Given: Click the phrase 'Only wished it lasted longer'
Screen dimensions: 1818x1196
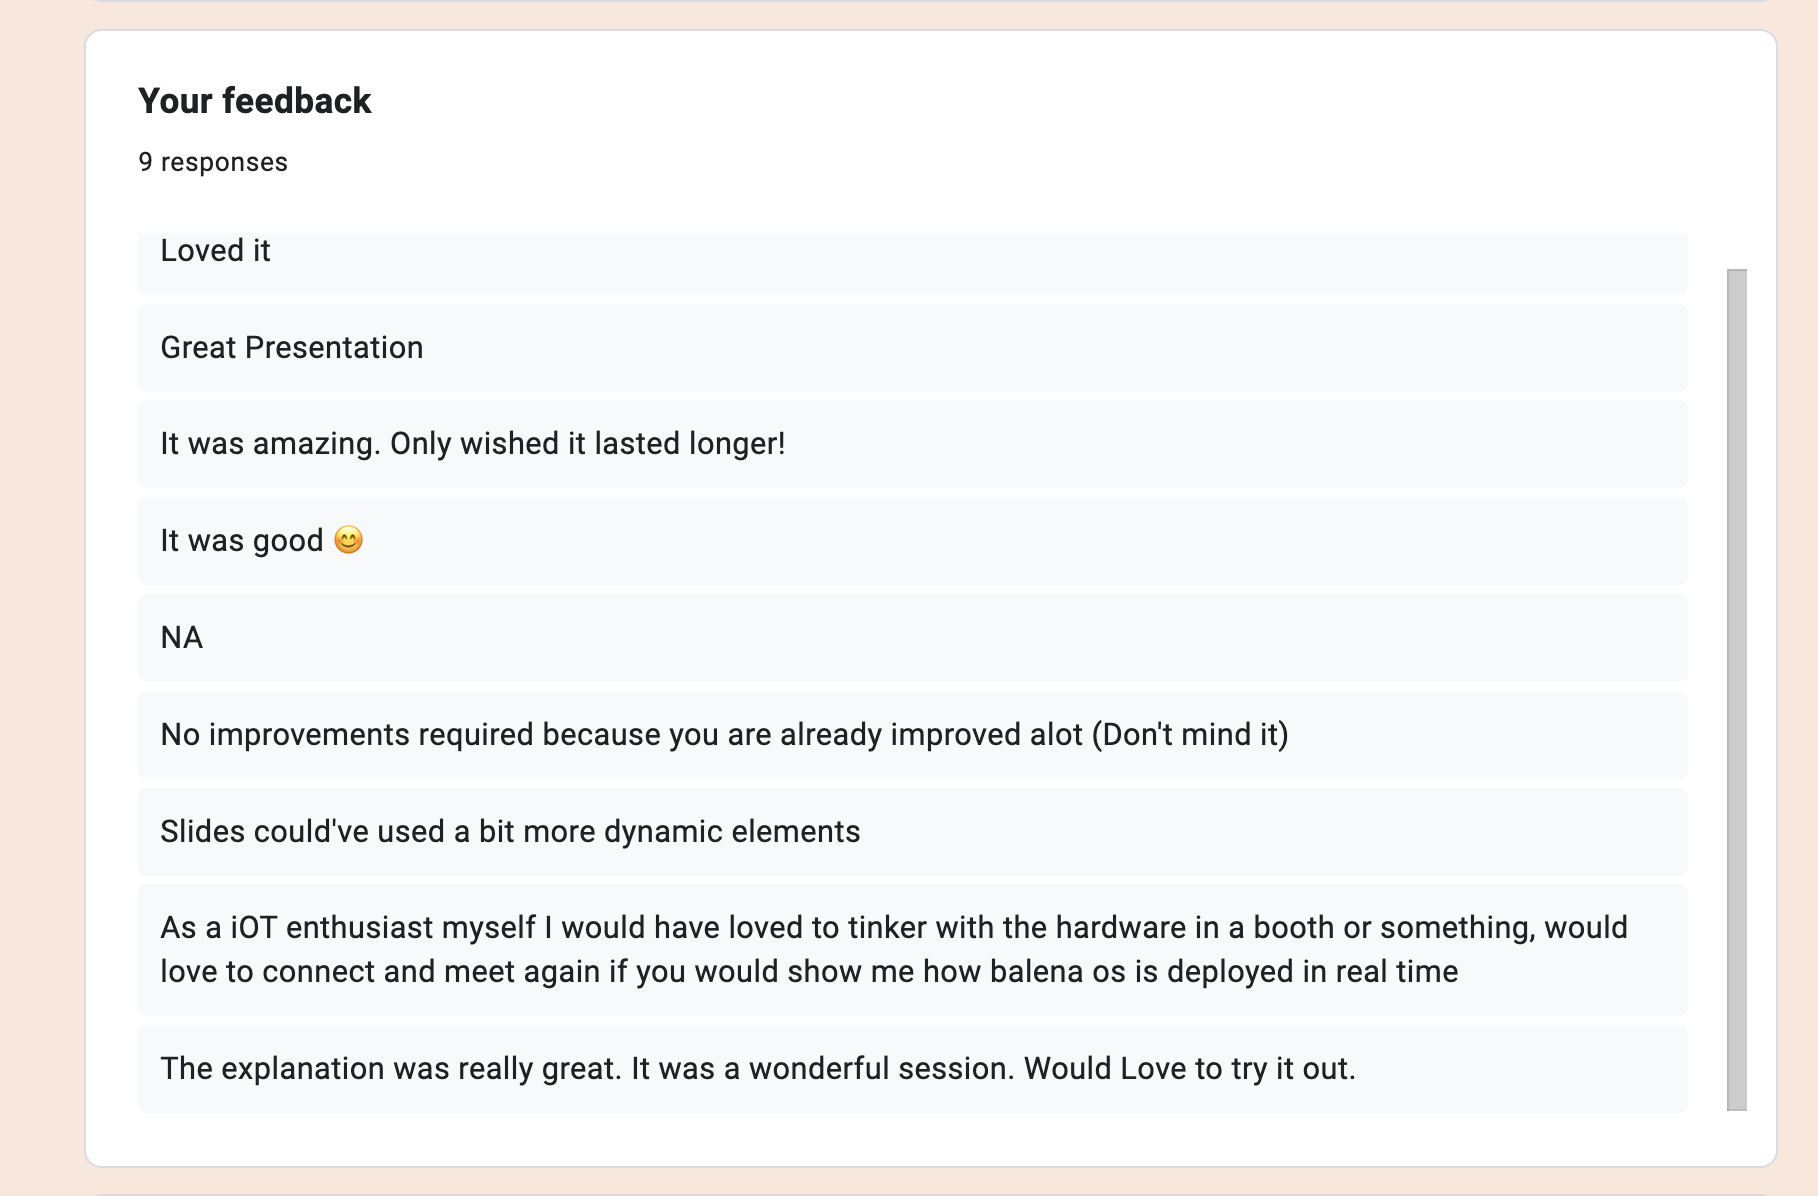Looking at the screenshot, I should pos(590,444).
